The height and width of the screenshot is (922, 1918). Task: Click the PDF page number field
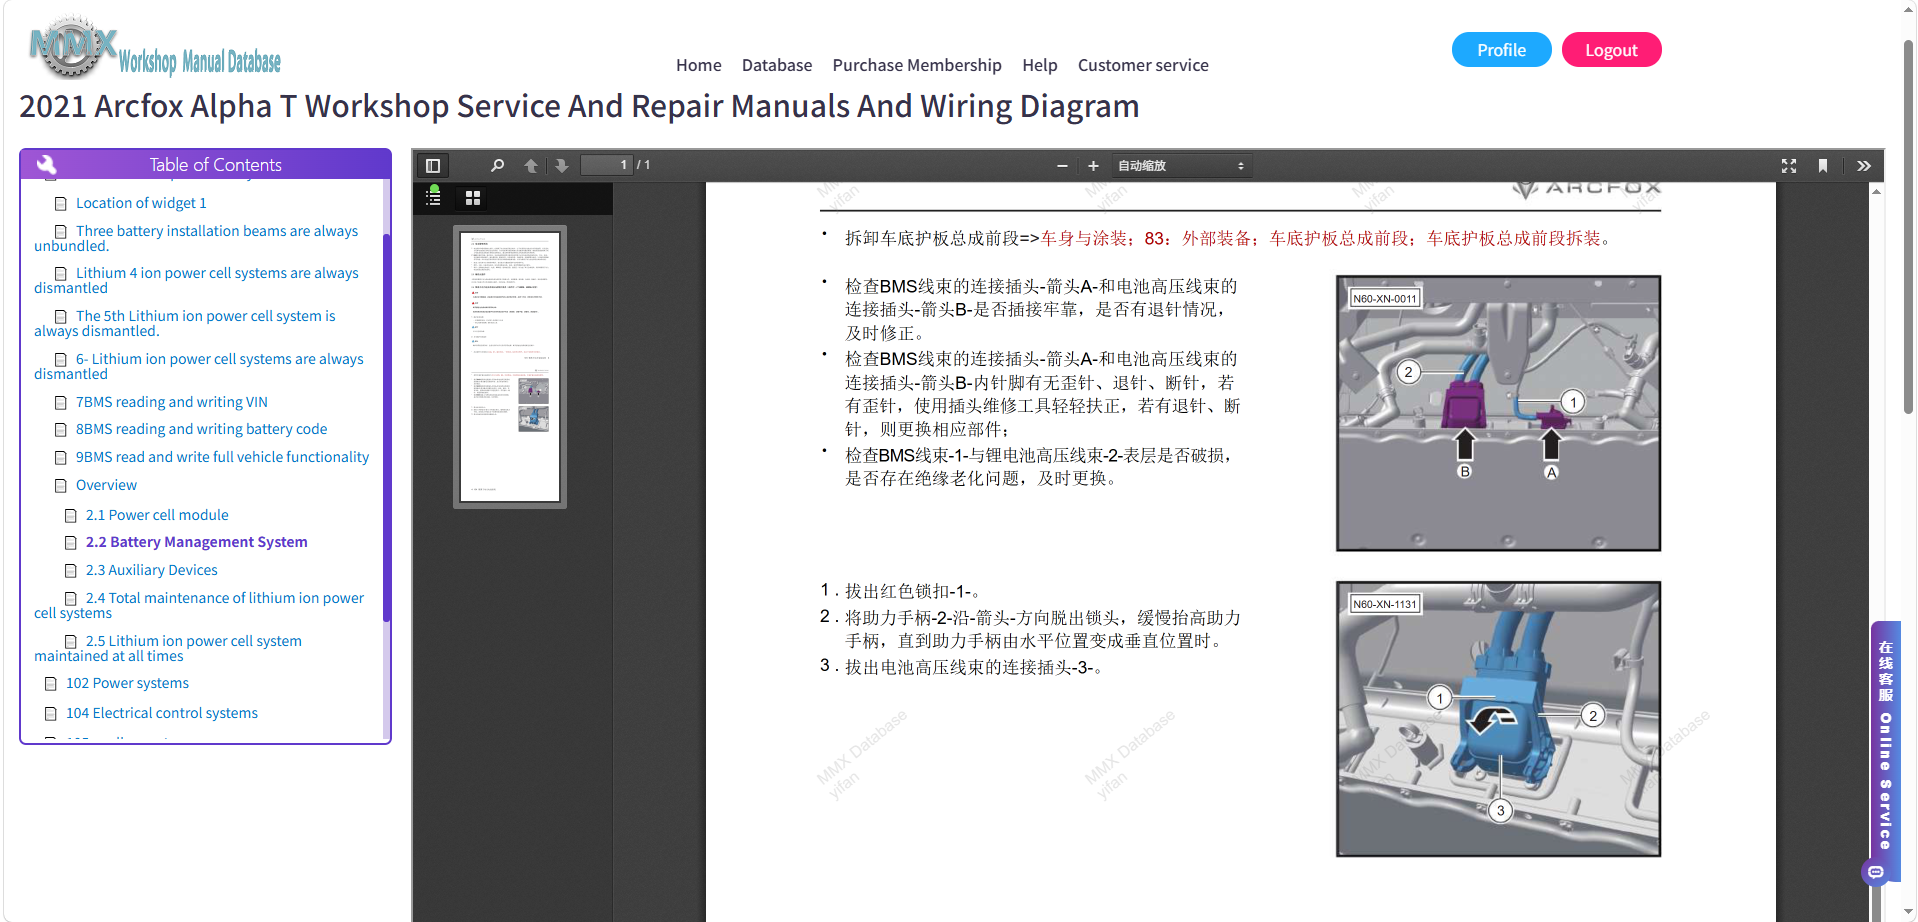click(607, 165)
